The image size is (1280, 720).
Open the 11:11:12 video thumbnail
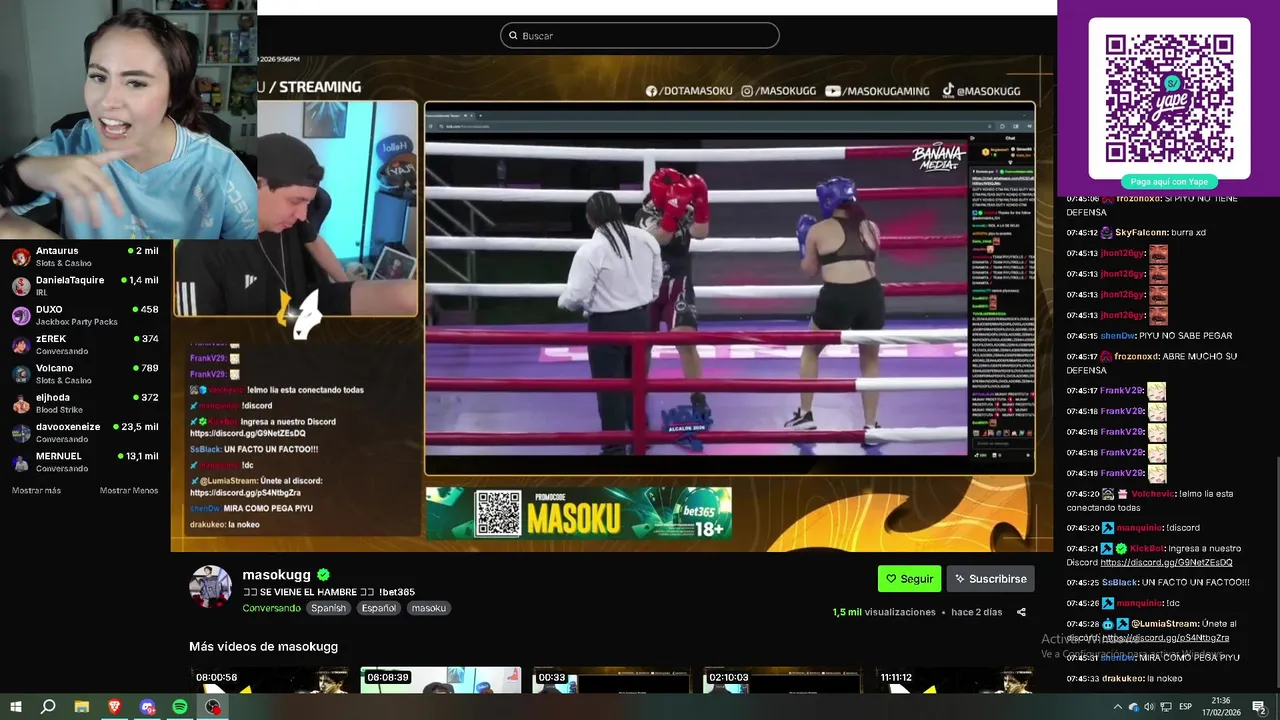tap(954, 681)
